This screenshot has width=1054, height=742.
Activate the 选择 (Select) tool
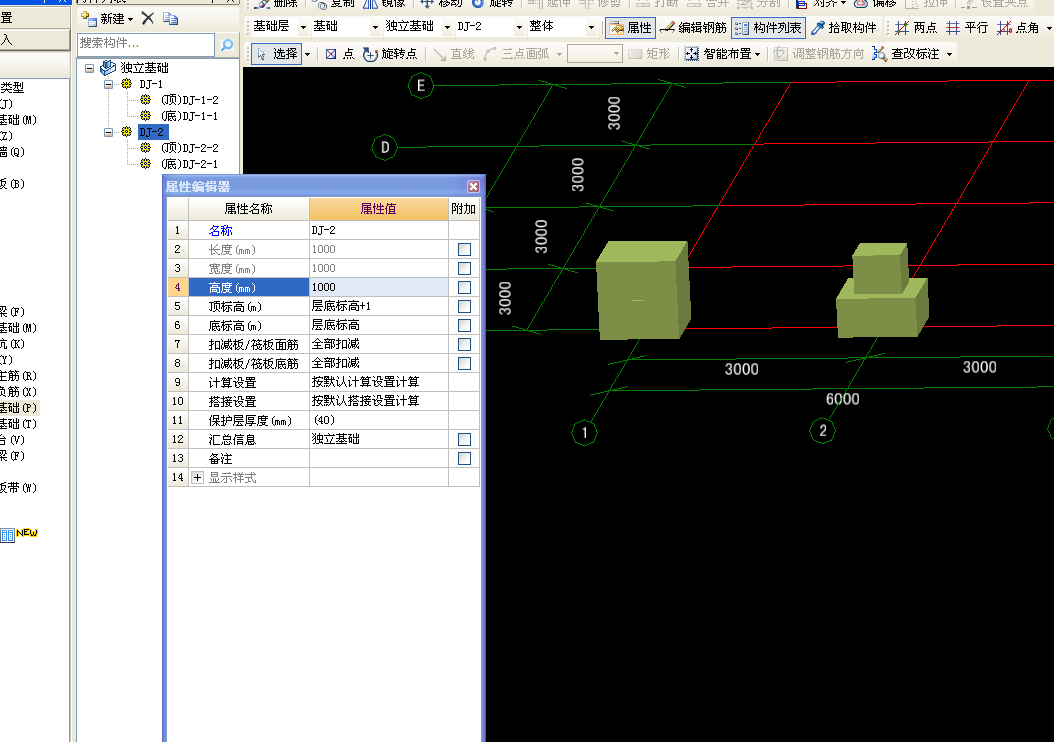point(276,54)
